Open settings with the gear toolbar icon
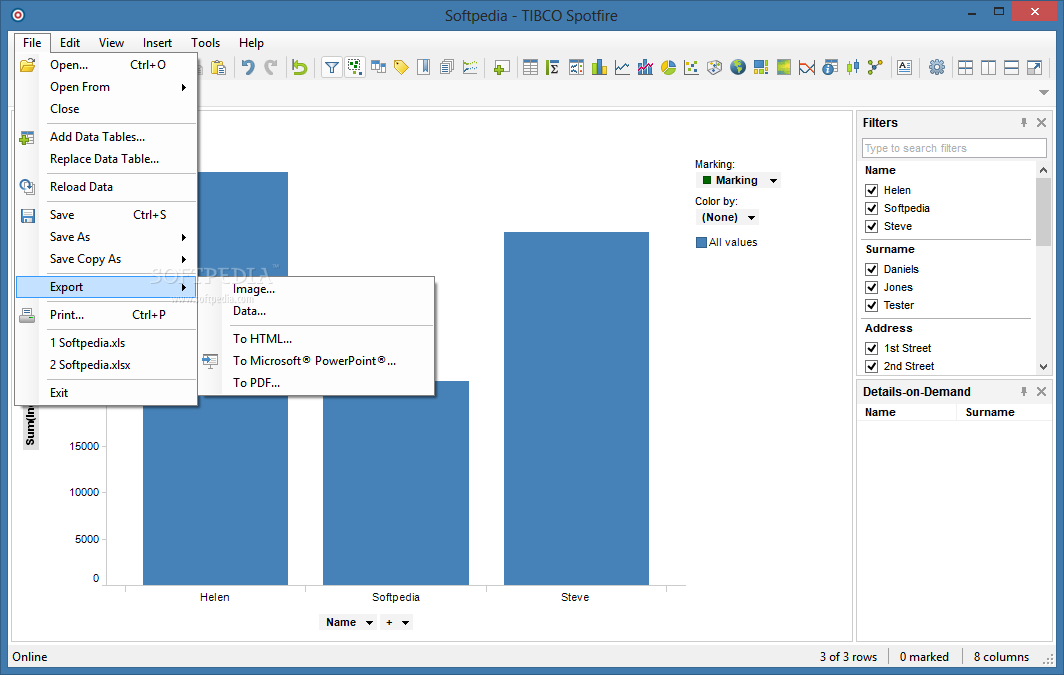Screen dimensions: 1064x675 coord(936,67)
